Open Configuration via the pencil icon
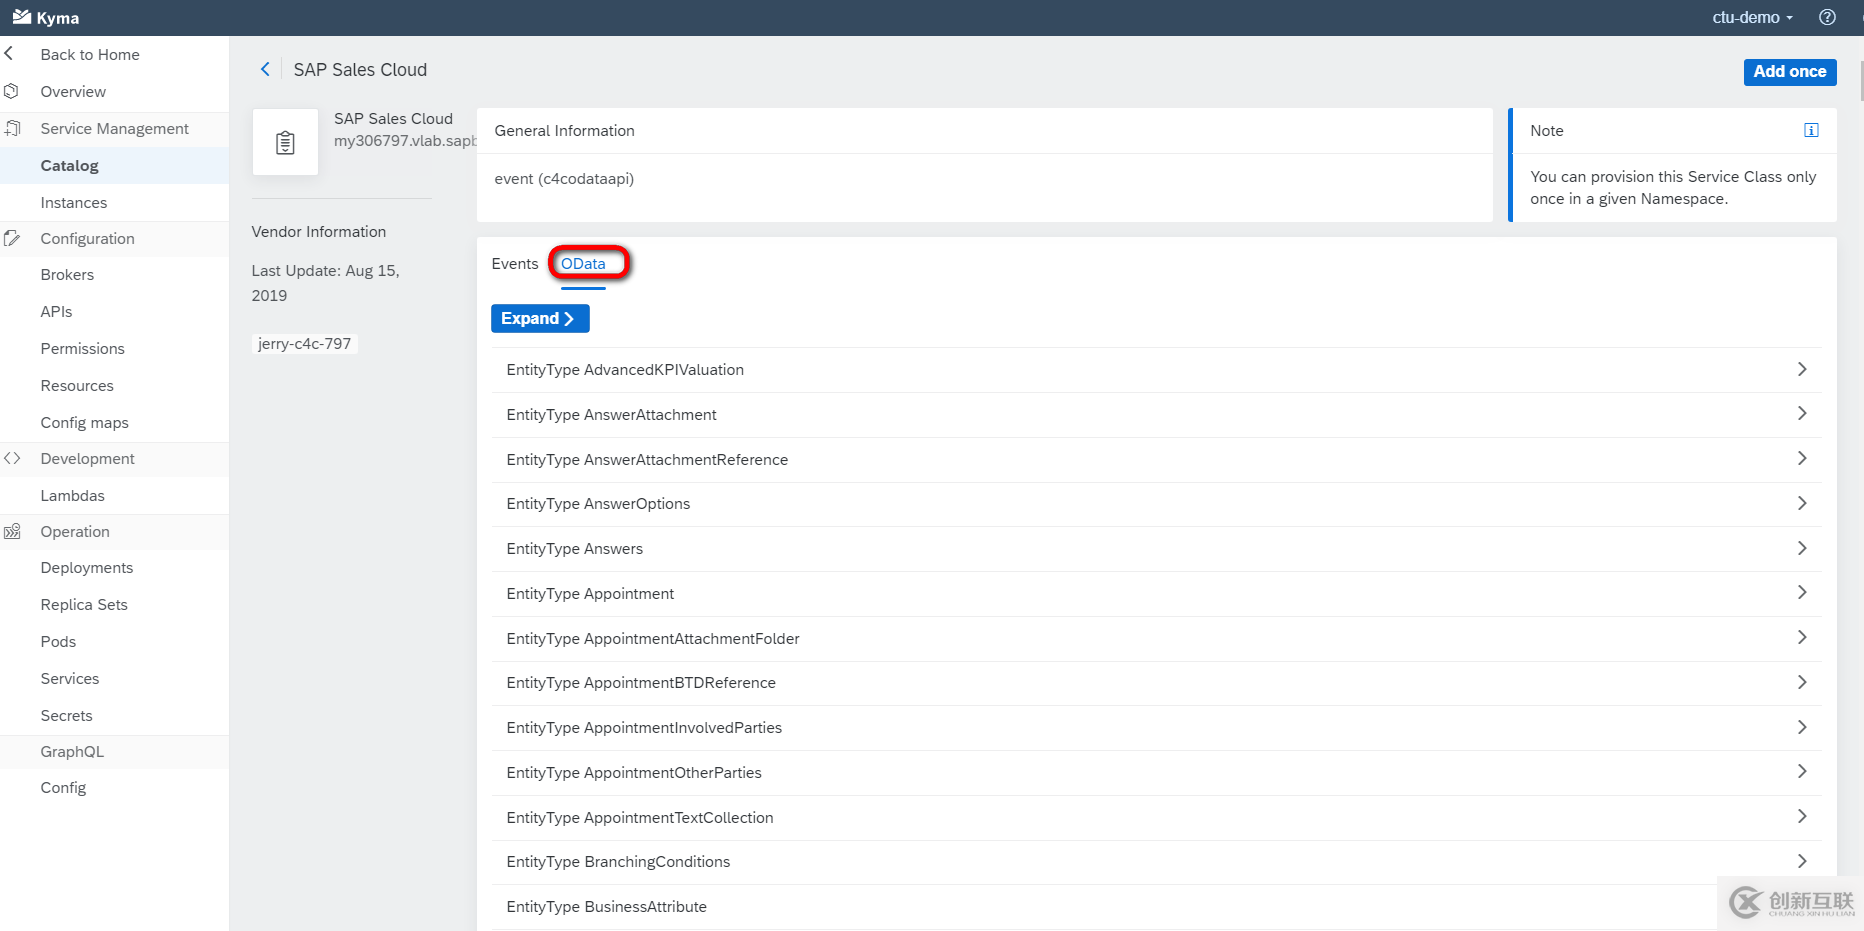 click(x=12, y=238)
